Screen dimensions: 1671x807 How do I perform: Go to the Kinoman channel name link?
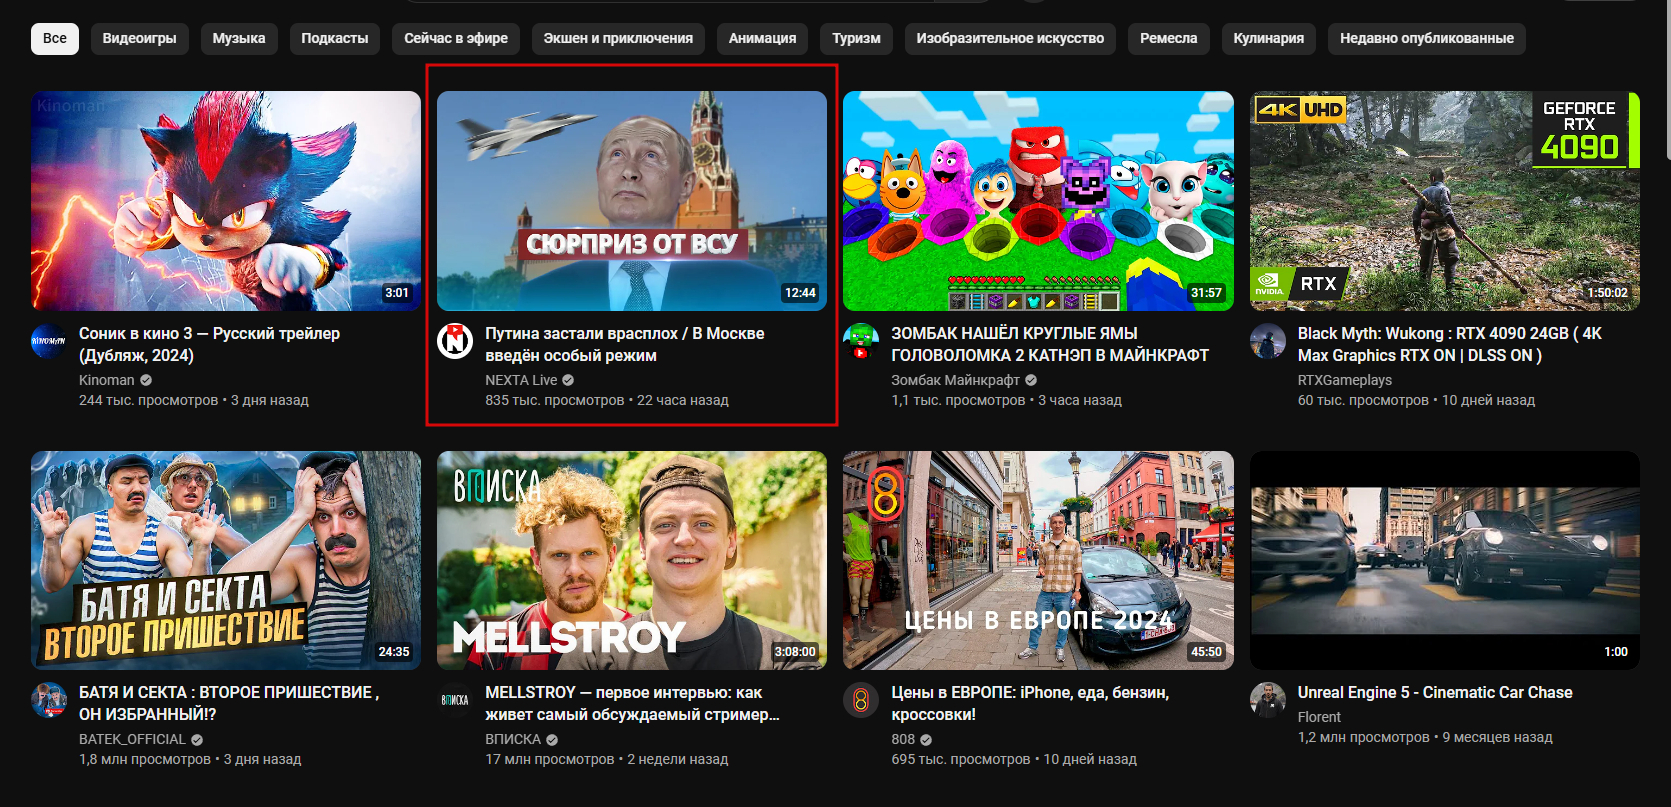click(107, 380)
